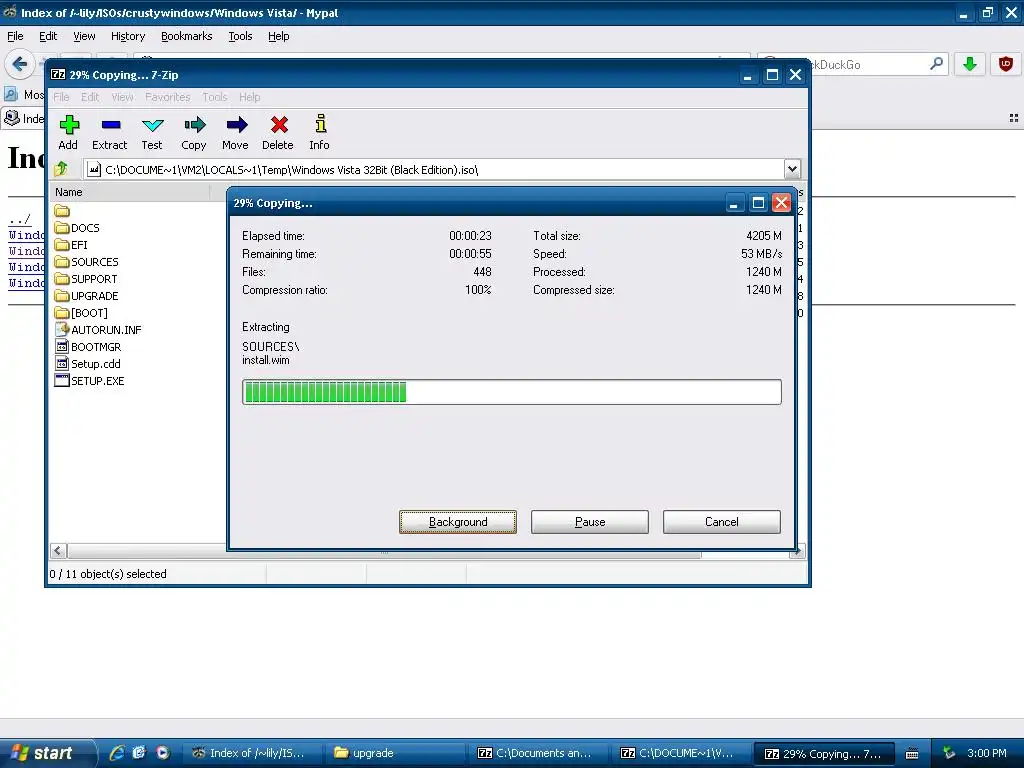Click the Mypal search magnifier icon
The height and width of the screenshot is (768, 1024).
tap(936, 63)
